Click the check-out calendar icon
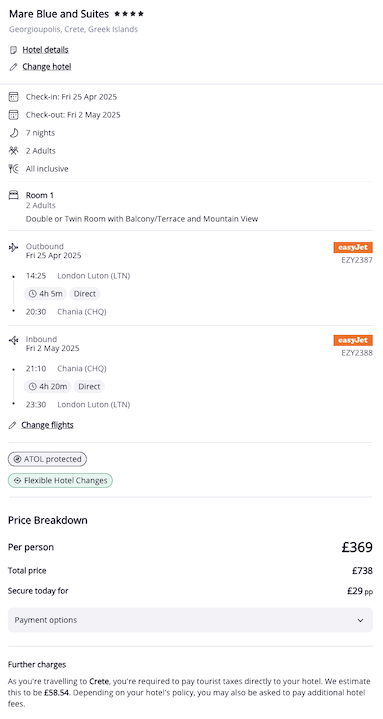The height and width of the screenshot is (719, 383). [x=13, y=115]
